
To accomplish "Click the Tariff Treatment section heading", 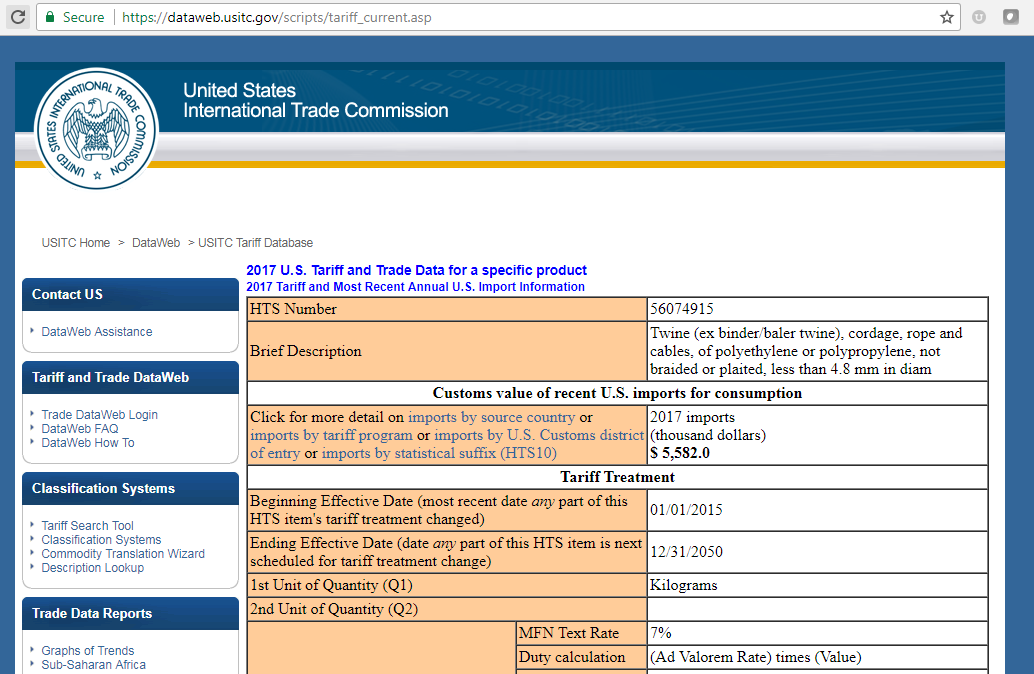I will point(617,477).
